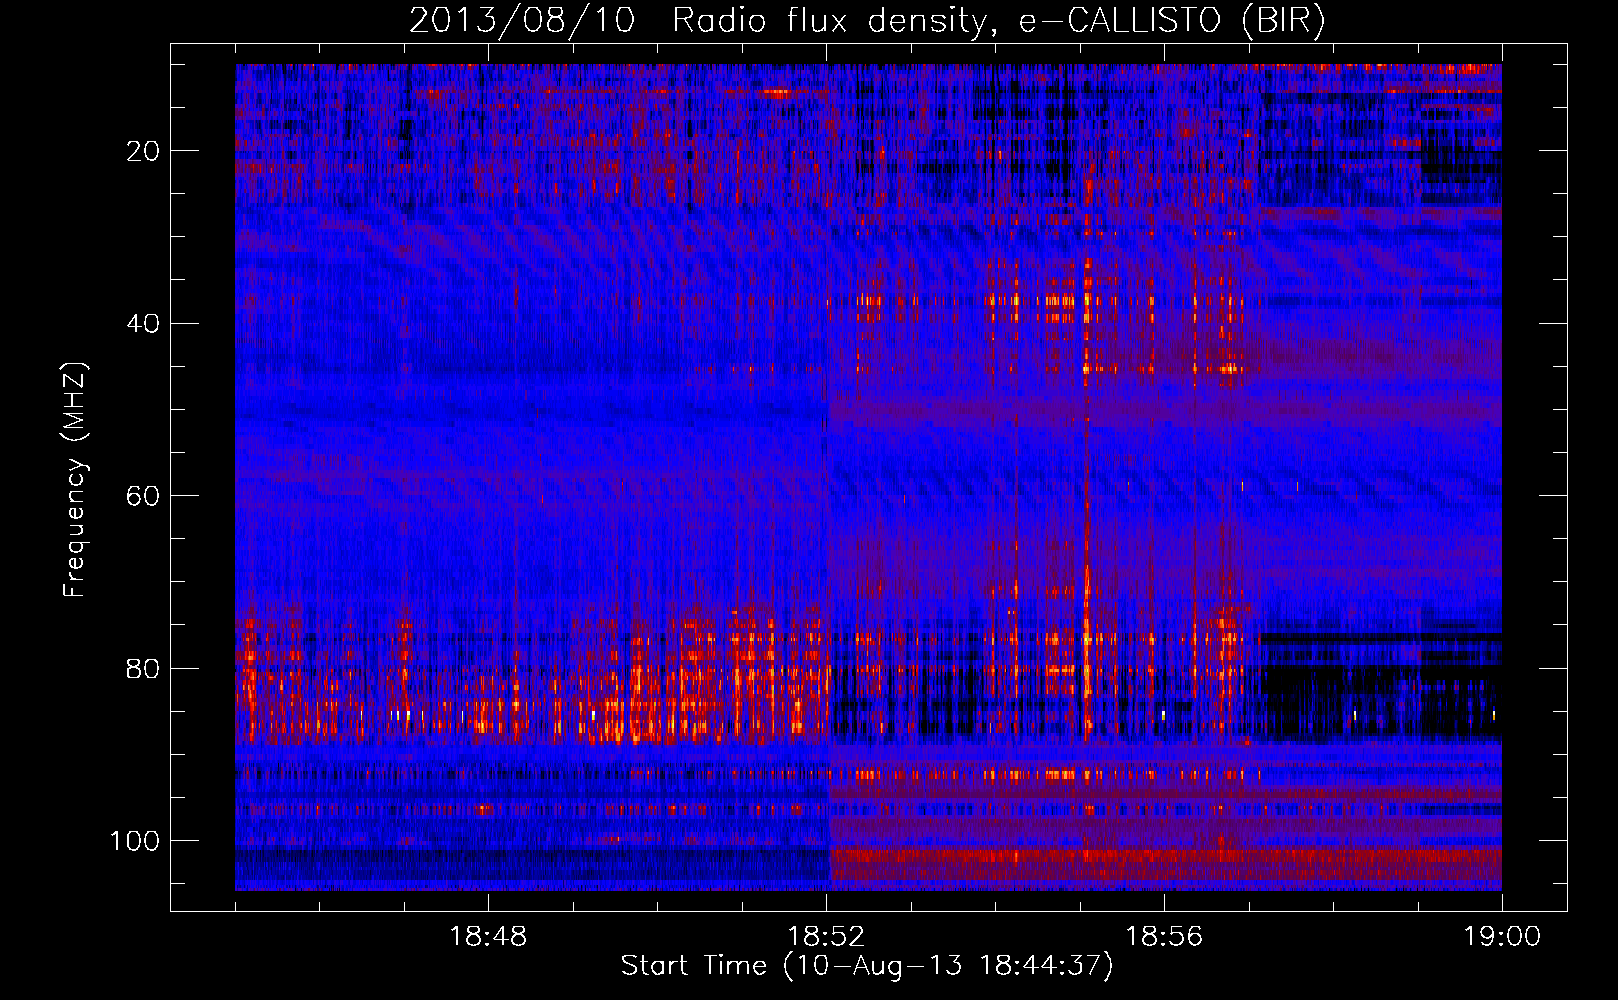This screenshot has height=1000, width=1618.
Task: Click the 100 MHz frequency tick label
Action: pos(135,841)
